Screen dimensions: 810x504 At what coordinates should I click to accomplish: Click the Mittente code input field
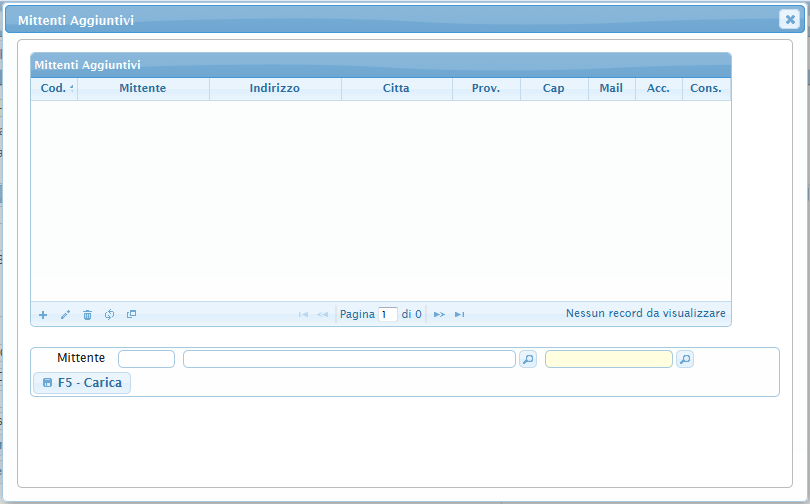[x=146, y=359]
